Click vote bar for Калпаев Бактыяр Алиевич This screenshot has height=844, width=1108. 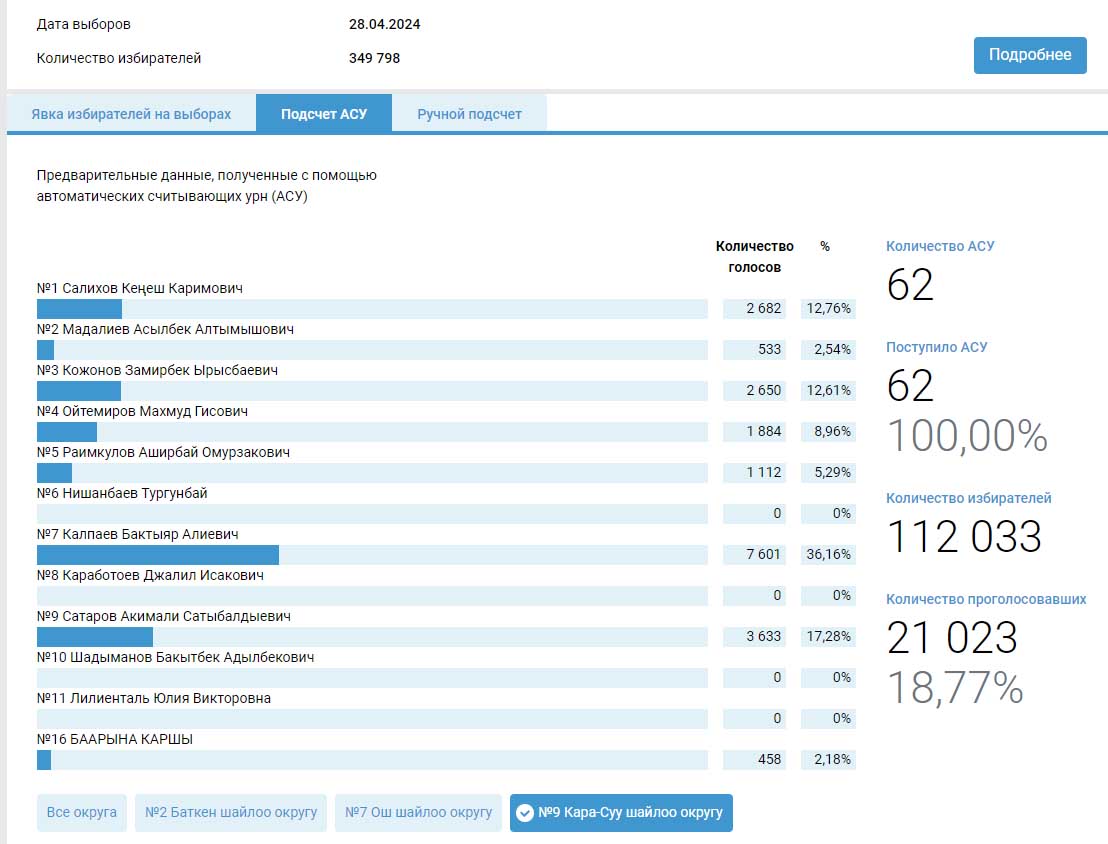158,555
